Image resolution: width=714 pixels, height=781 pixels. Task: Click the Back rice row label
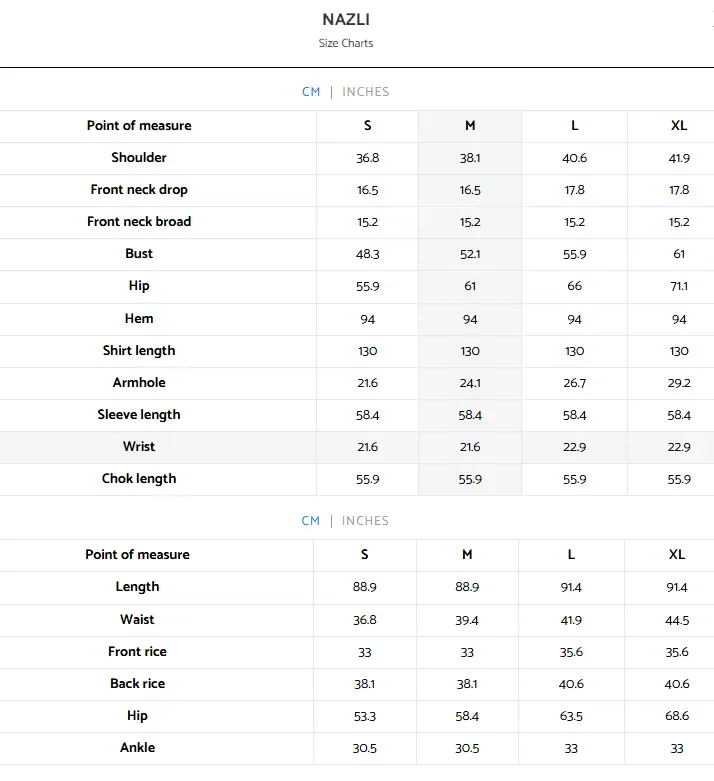(138, 684)
